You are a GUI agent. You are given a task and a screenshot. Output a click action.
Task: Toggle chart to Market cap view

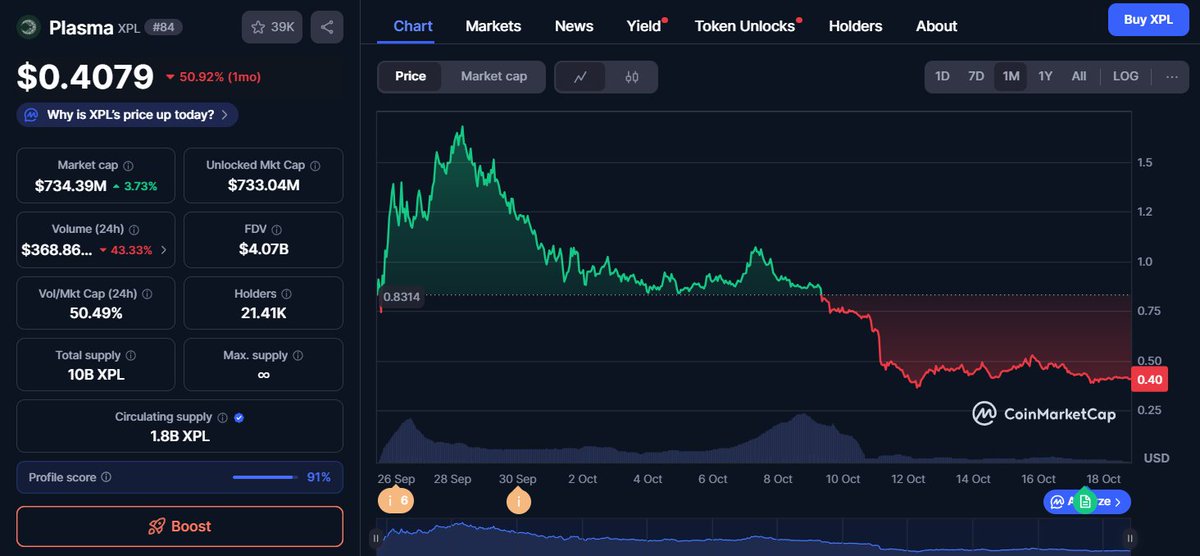pyautogui.click(x=494, y=76)
